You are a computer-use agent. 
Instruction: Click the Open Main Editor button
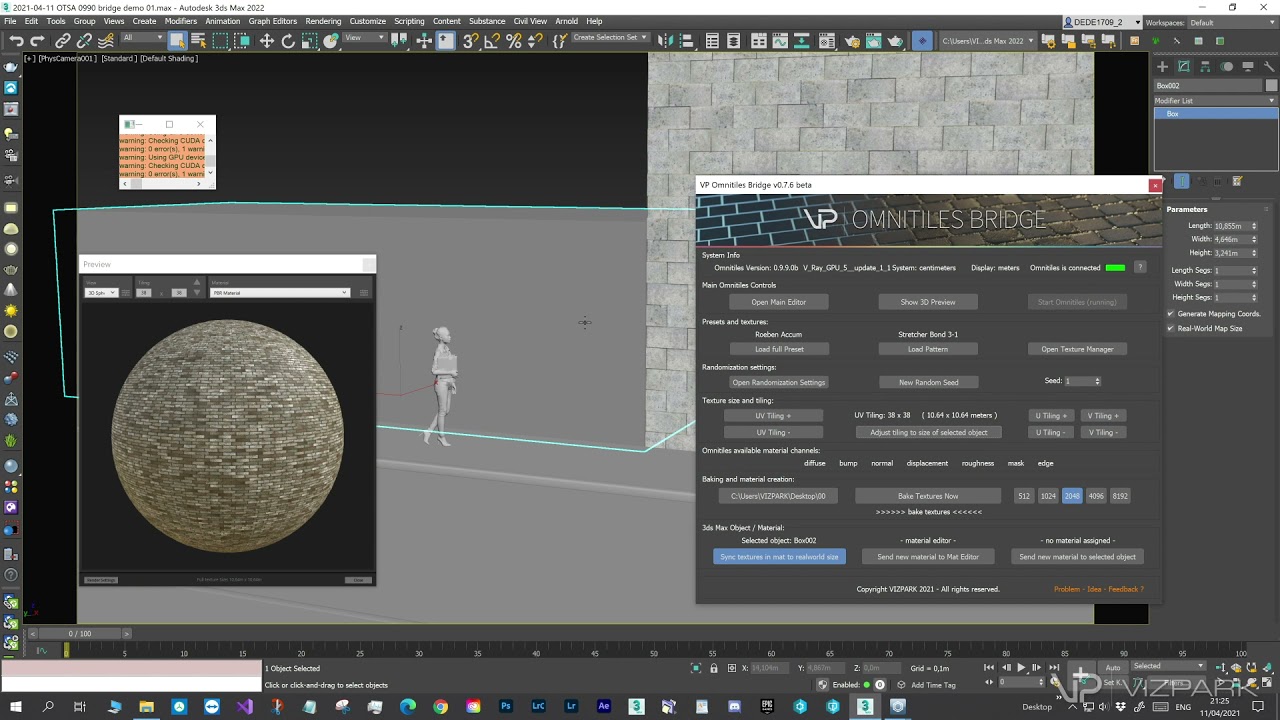[x=779, y=302]
